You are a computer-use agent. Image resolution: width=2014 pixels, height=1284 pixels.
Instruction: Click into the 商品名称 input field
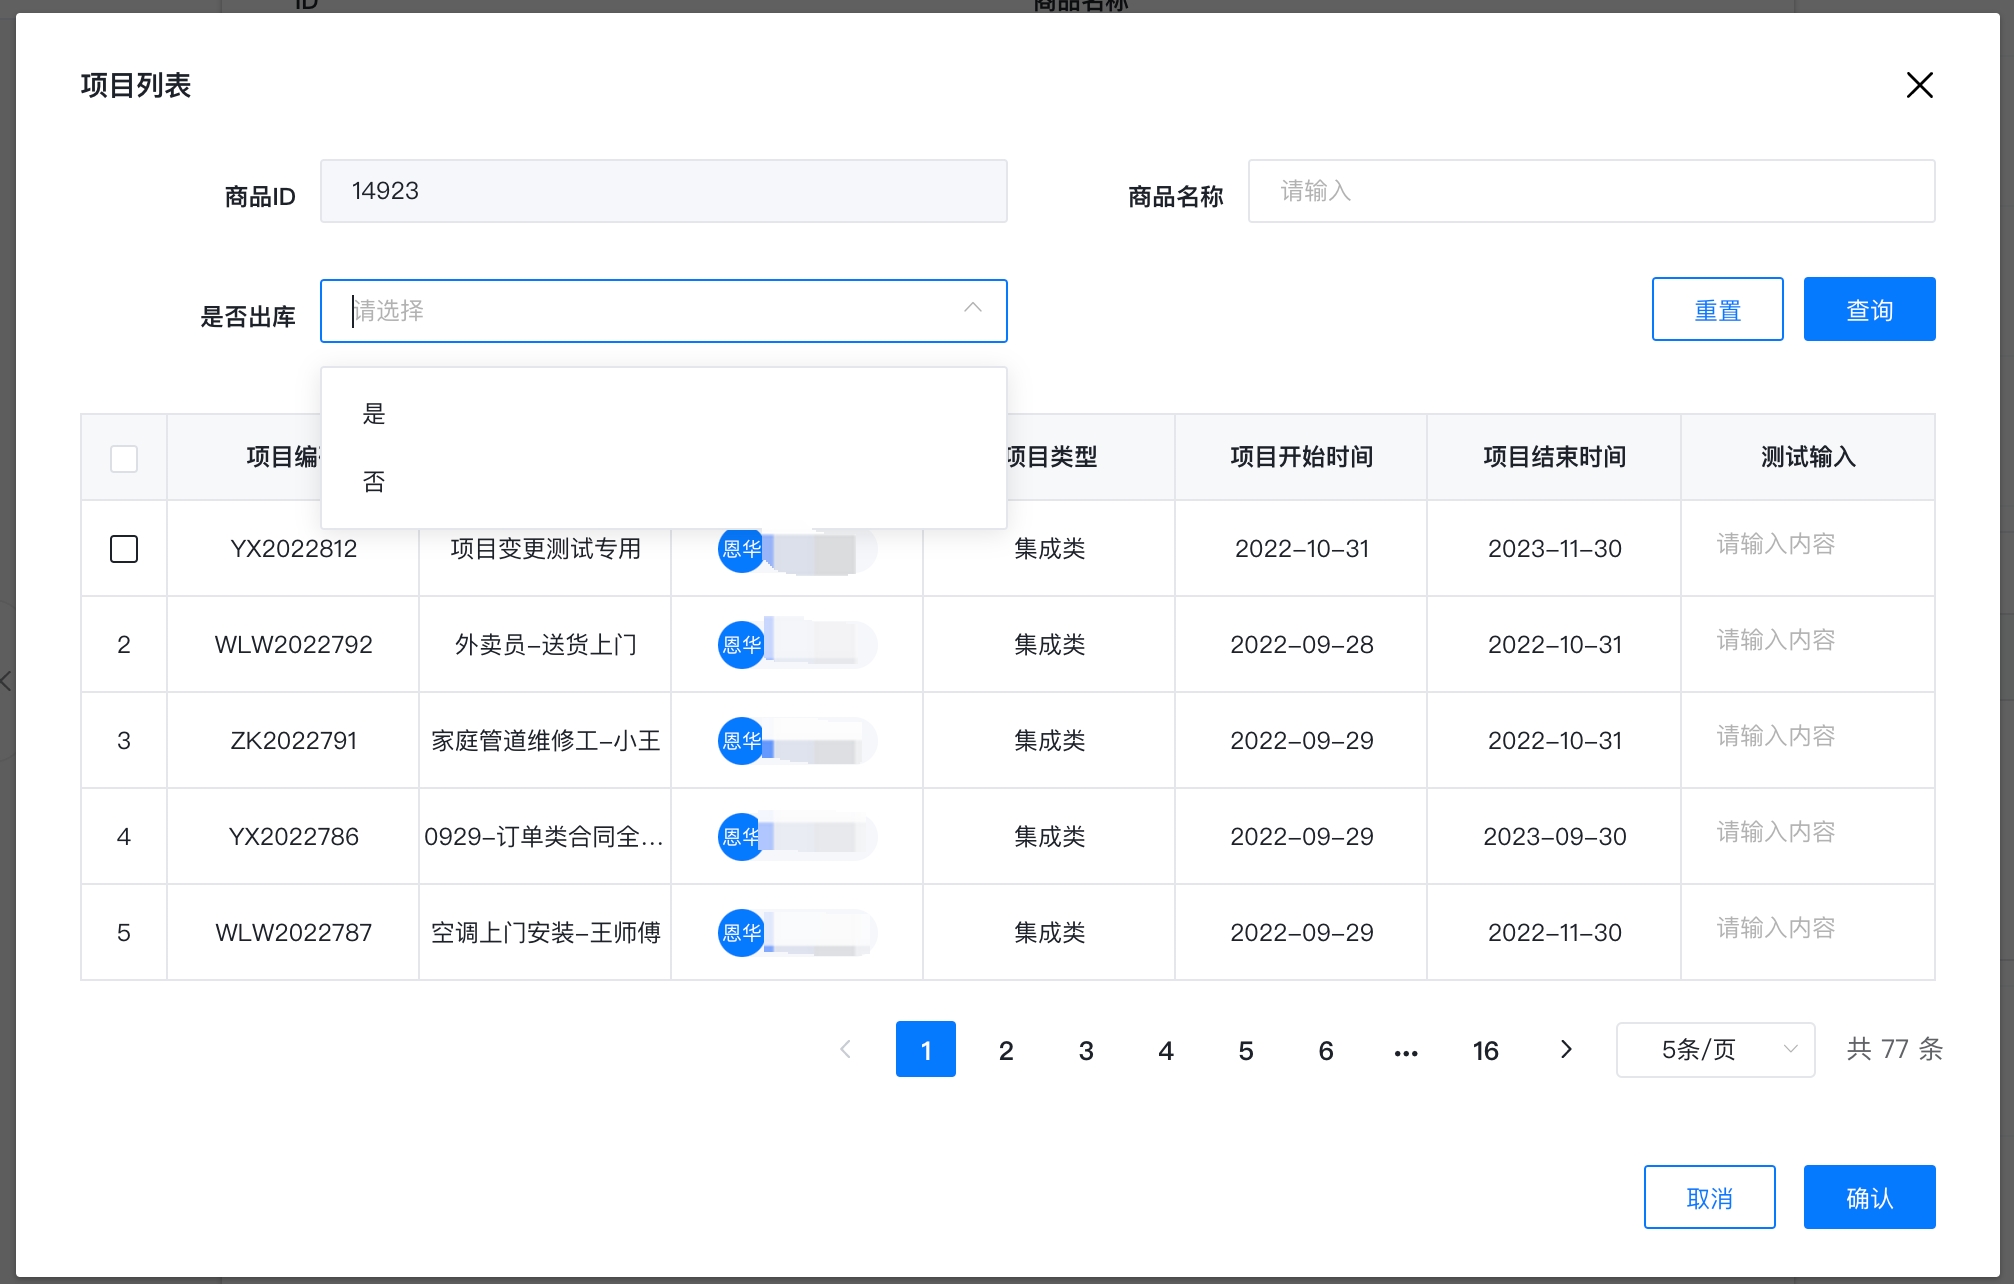pos(1590,191)
